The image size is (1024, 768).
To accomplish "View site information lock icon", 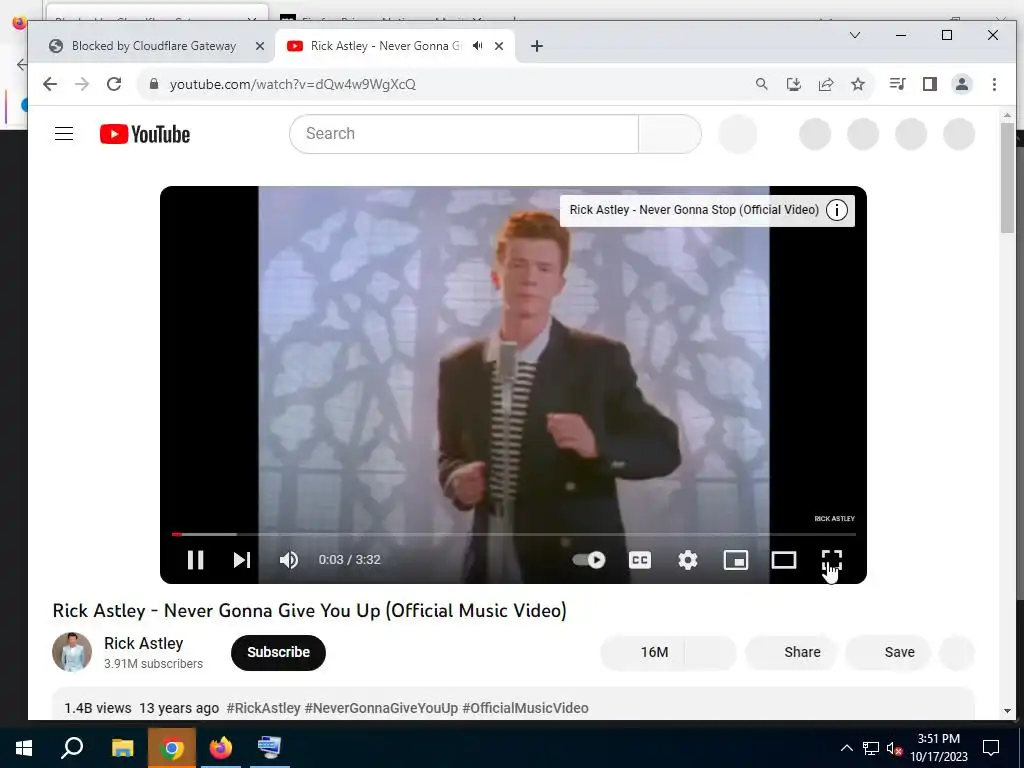I will click(x=154, y=84).
